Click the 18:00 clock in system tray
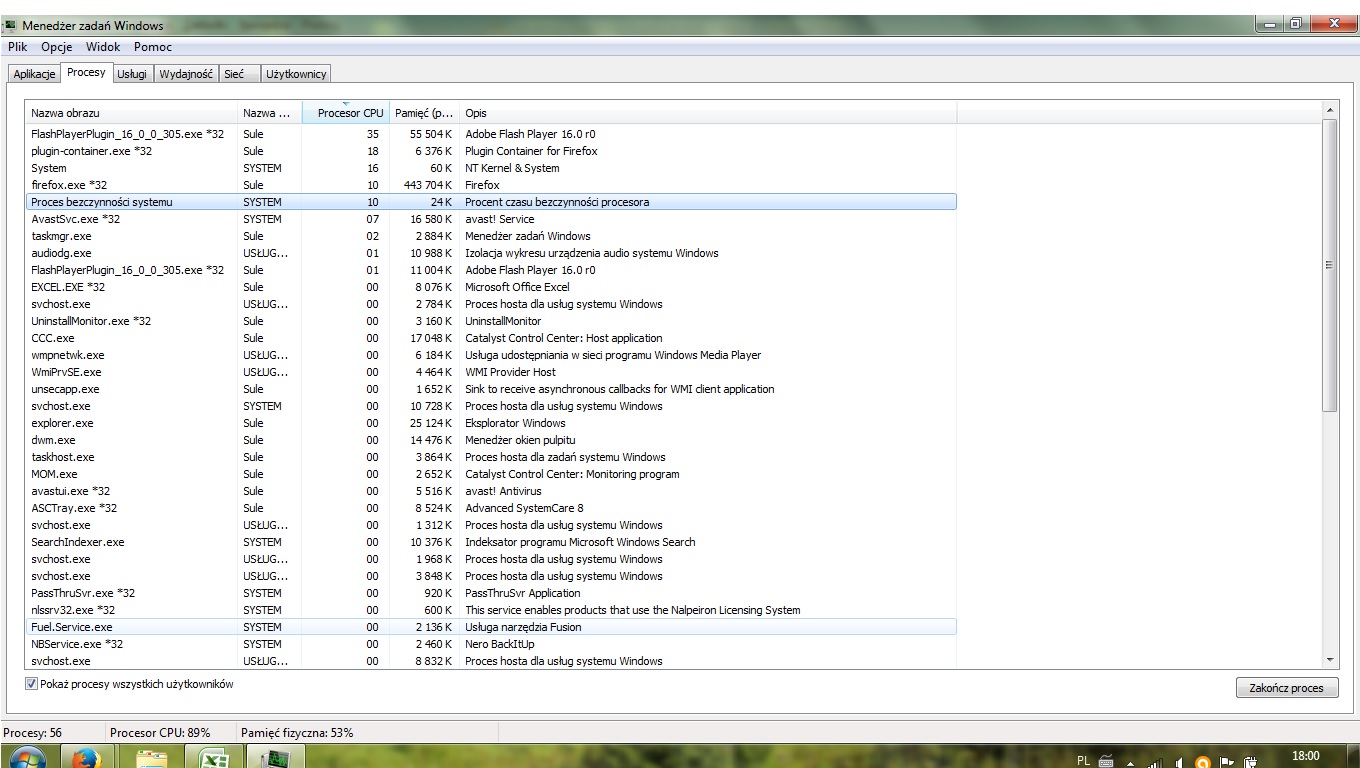Image resolution: width=1360 pixels, height=768 pixels. pyautogui.click(x=1306, y=756)
